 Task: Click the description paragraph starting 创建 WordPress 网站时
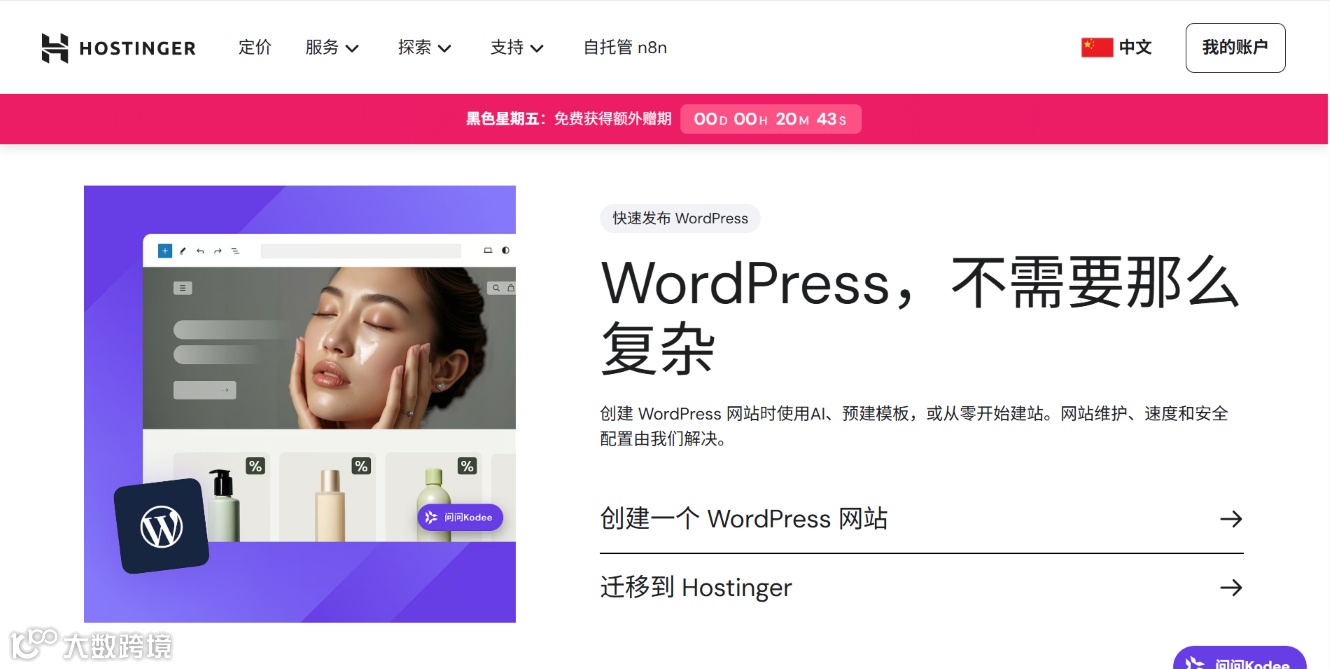[914, 426]
